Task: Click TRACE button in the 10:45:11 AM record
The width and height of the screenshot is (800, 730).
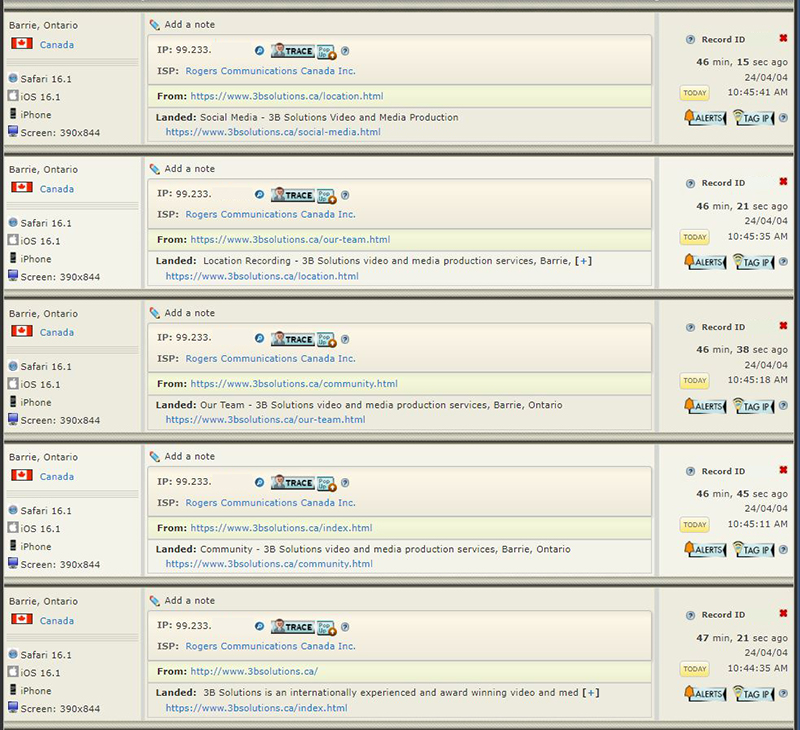Action: coord(292,483)
